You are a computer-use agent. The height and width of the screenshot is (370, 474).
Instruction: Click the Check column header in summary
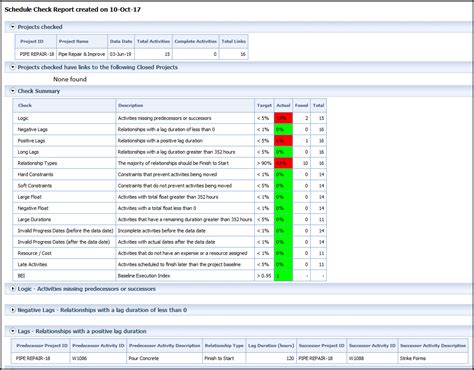tap(64, 105)
